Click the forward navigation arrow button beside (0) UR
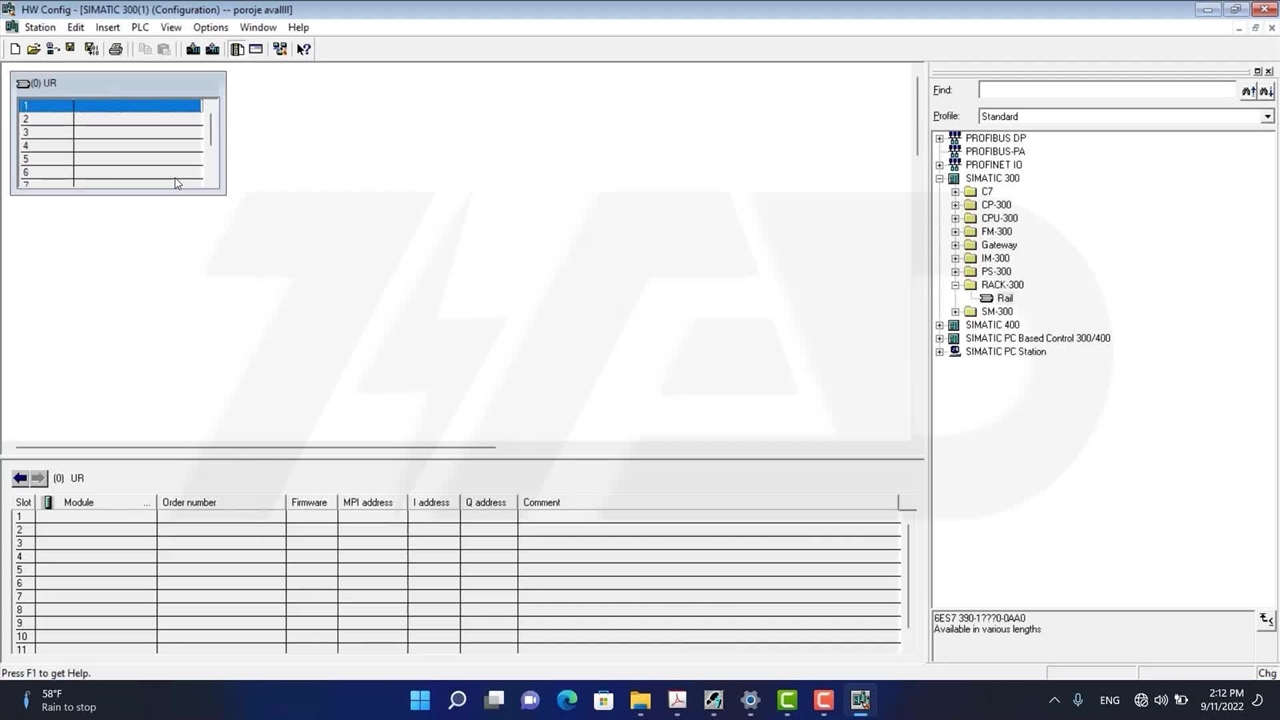The height and width of the screenshot is (720, 1280). click(38, 478)
